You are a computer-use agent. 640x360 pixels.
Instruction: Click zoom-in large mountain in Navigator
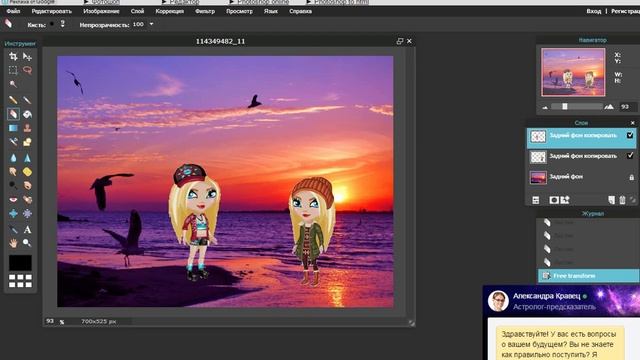tap(609, 107)
